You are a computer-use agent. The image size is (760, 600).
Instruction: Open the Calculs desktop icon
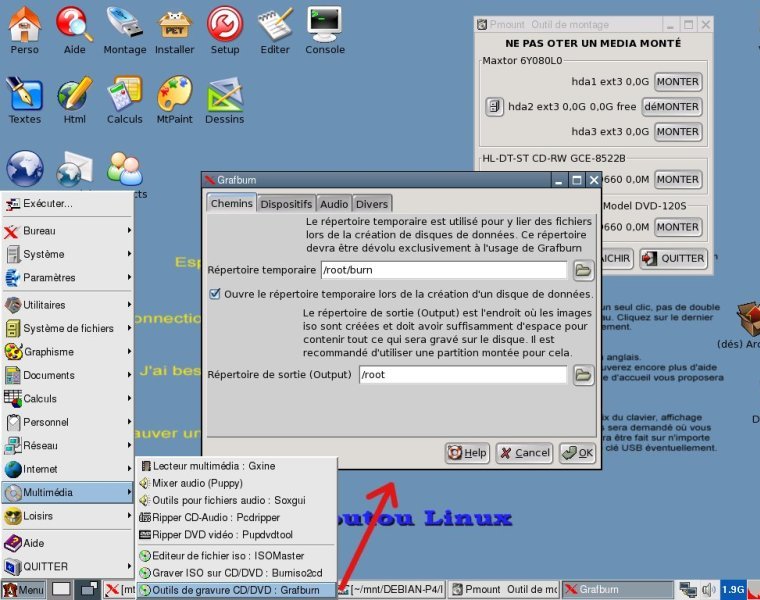[124, 96]
